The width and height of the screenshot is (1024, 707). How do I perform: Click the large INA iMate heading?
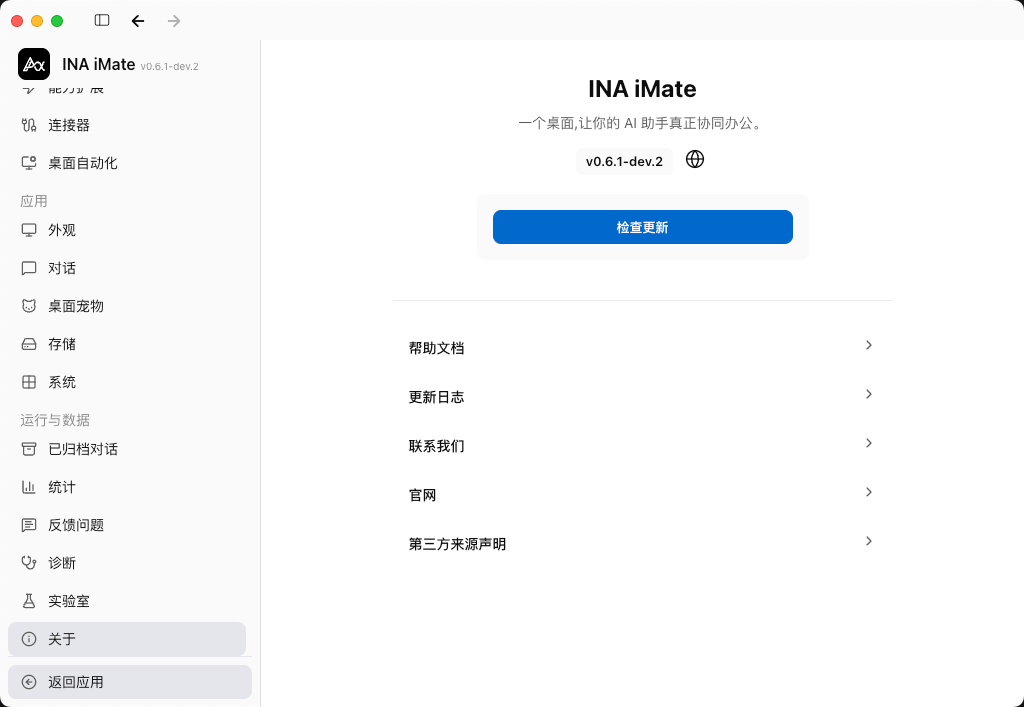pos(643,88)
